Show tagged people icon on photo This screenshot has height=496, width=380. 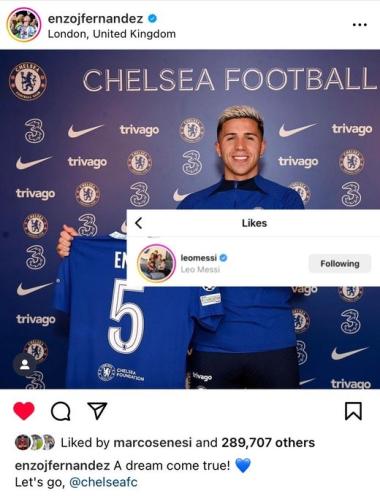click(25, 365)
